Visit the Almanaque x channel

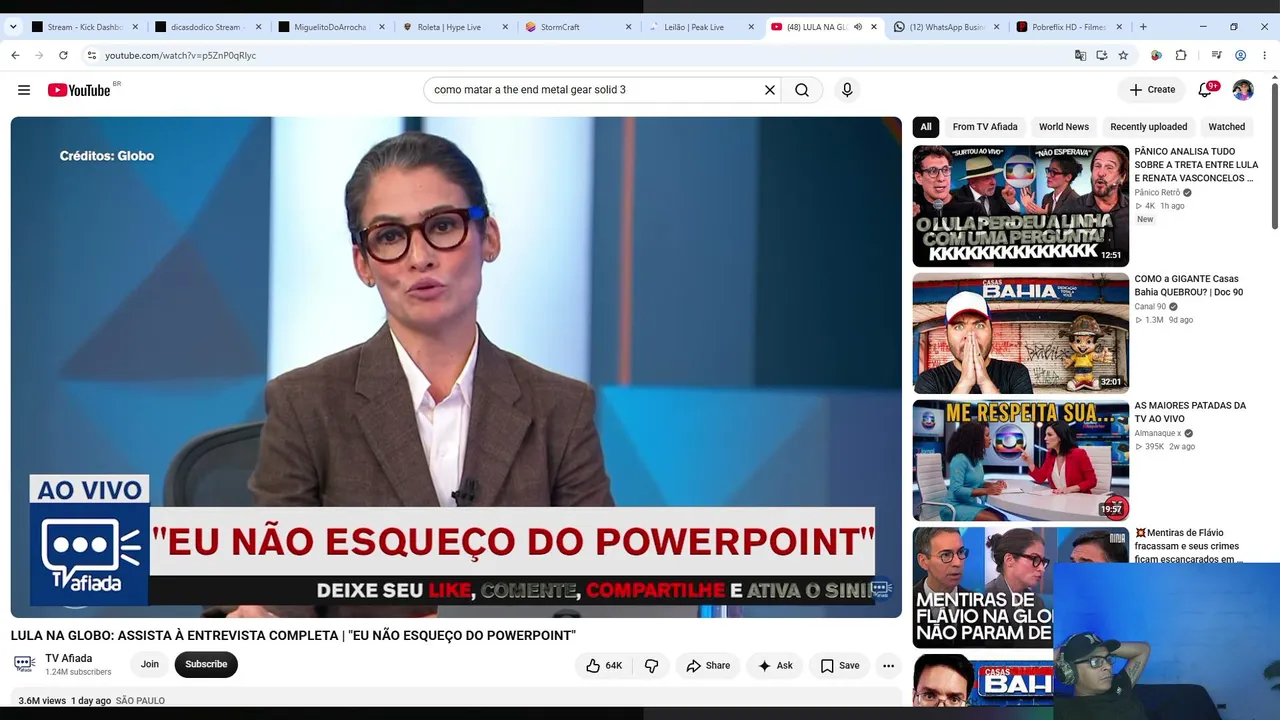click(x=1158, y=433)
